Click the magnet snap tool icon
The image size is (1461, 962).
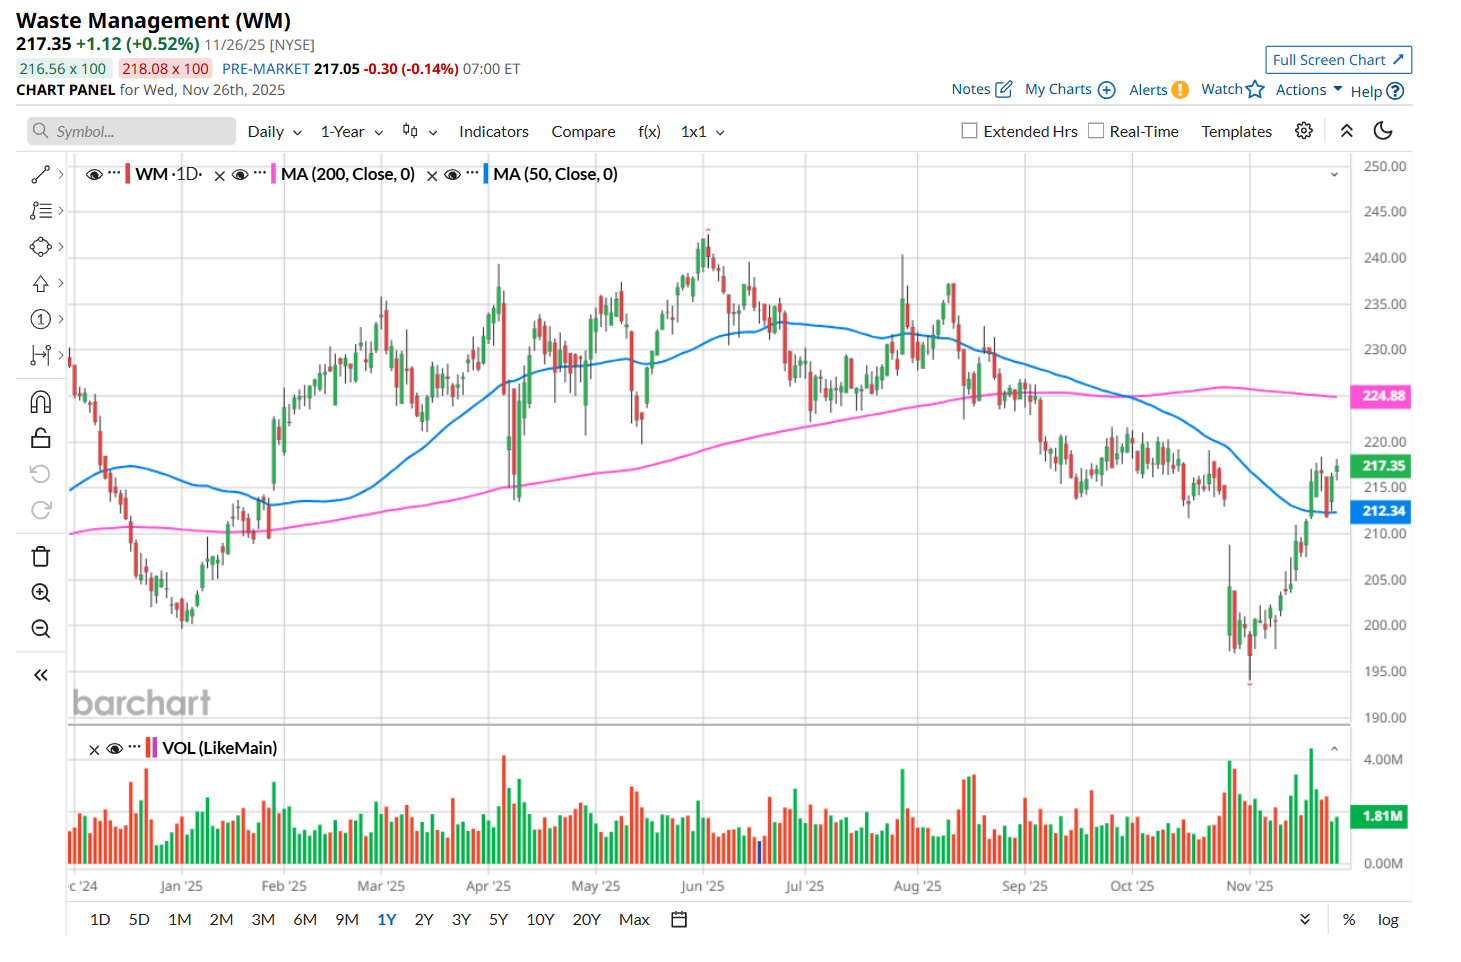pyautogui.click(x=40, y=402)
